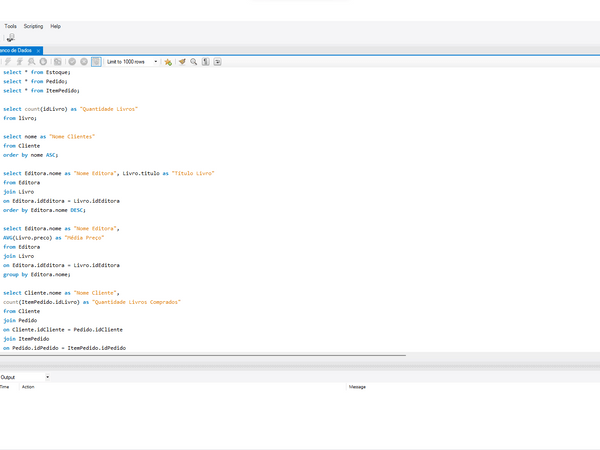Toggle invisible characters display

(205, 61)
